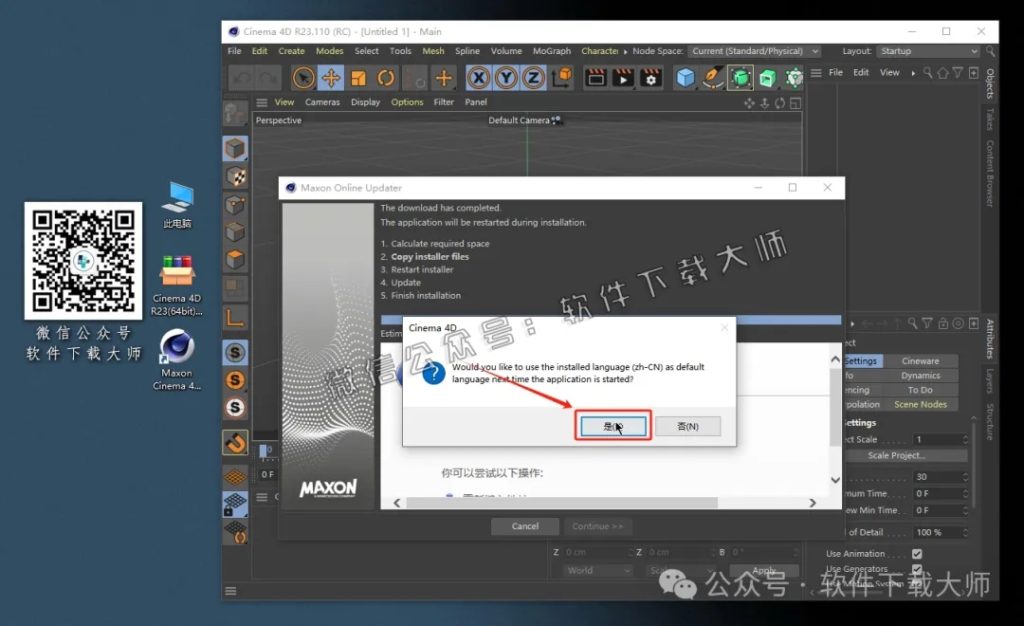The height and width of the screenshot is (626, 1024).
Task: Click the 是(Y) button in the dialog
Action: pyautogui.click(x=611, y=425)
